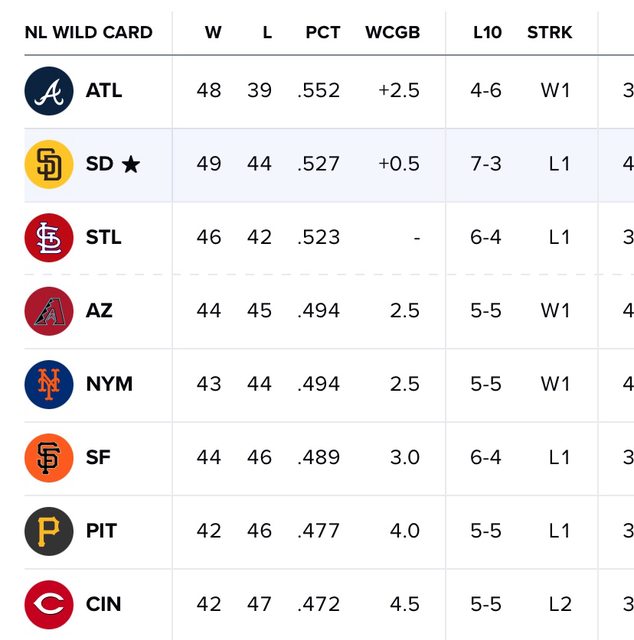
Task: Open the PIT team link
Action: click(102, 531)
